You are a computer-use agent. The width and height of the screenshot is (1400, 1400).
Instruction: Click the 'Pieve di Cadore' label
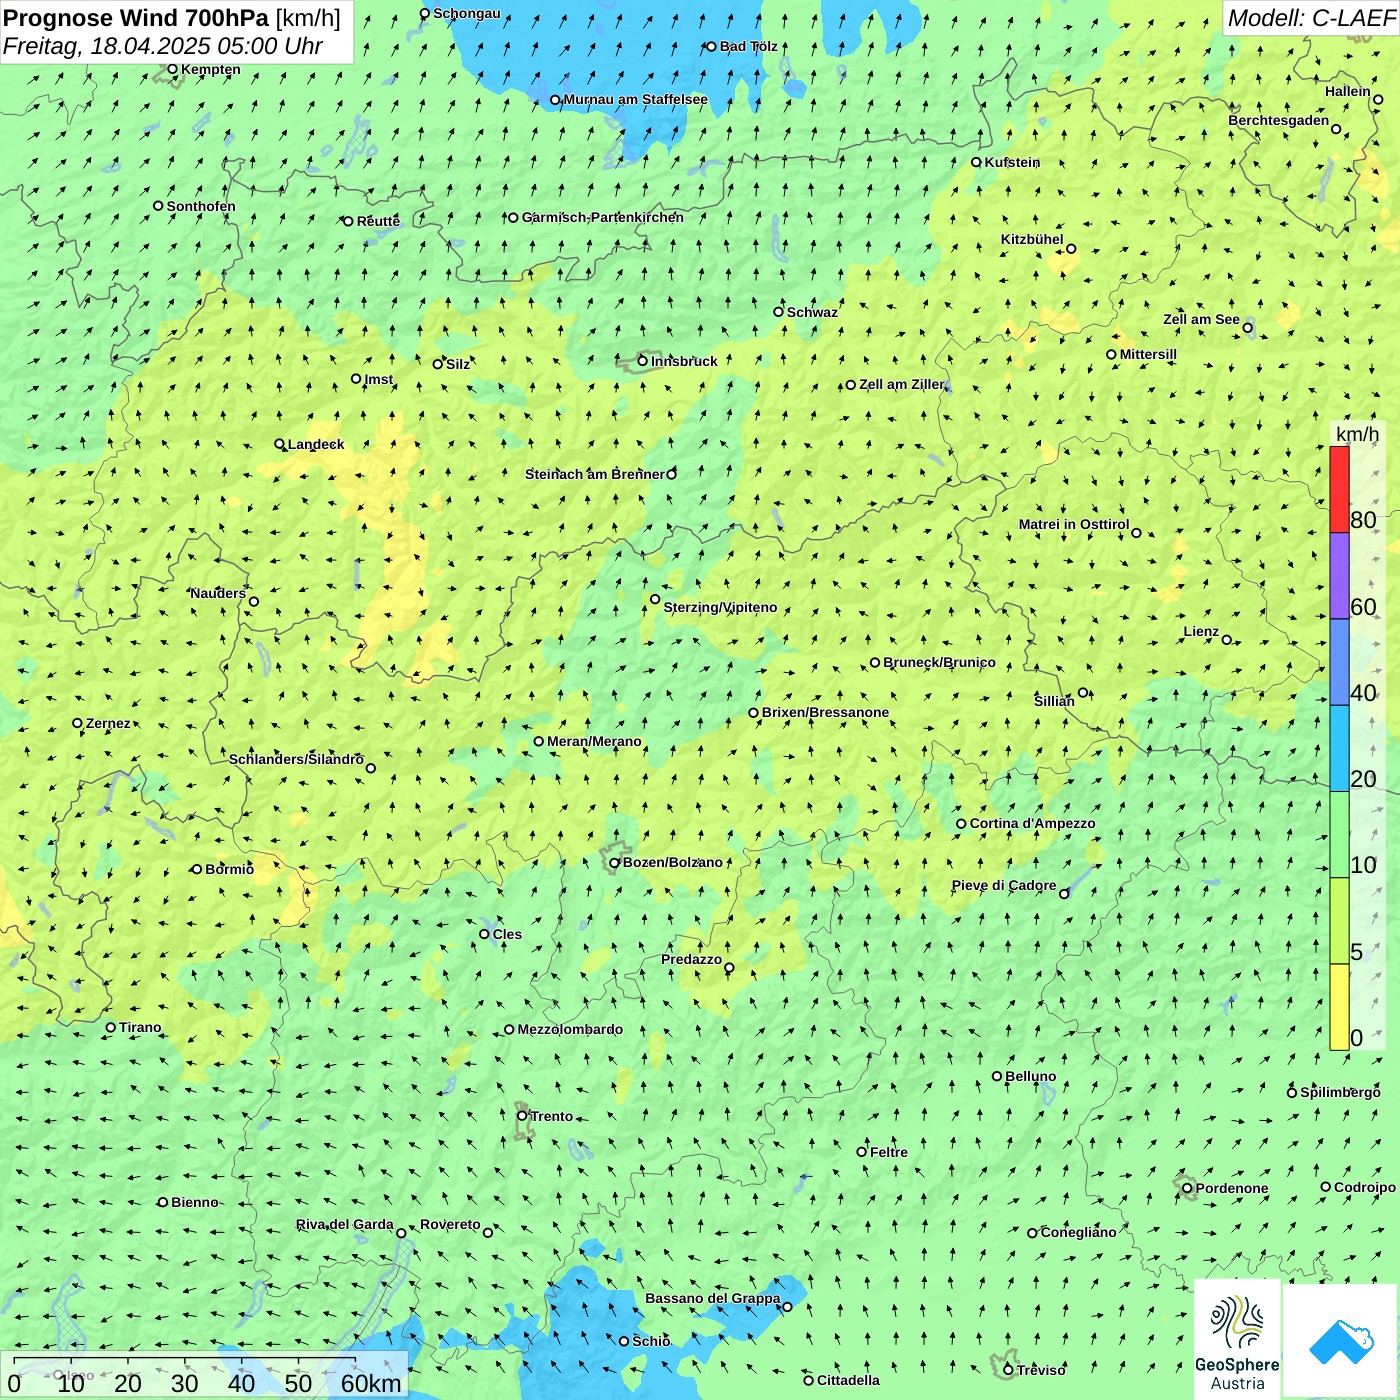click(1004, 885)
